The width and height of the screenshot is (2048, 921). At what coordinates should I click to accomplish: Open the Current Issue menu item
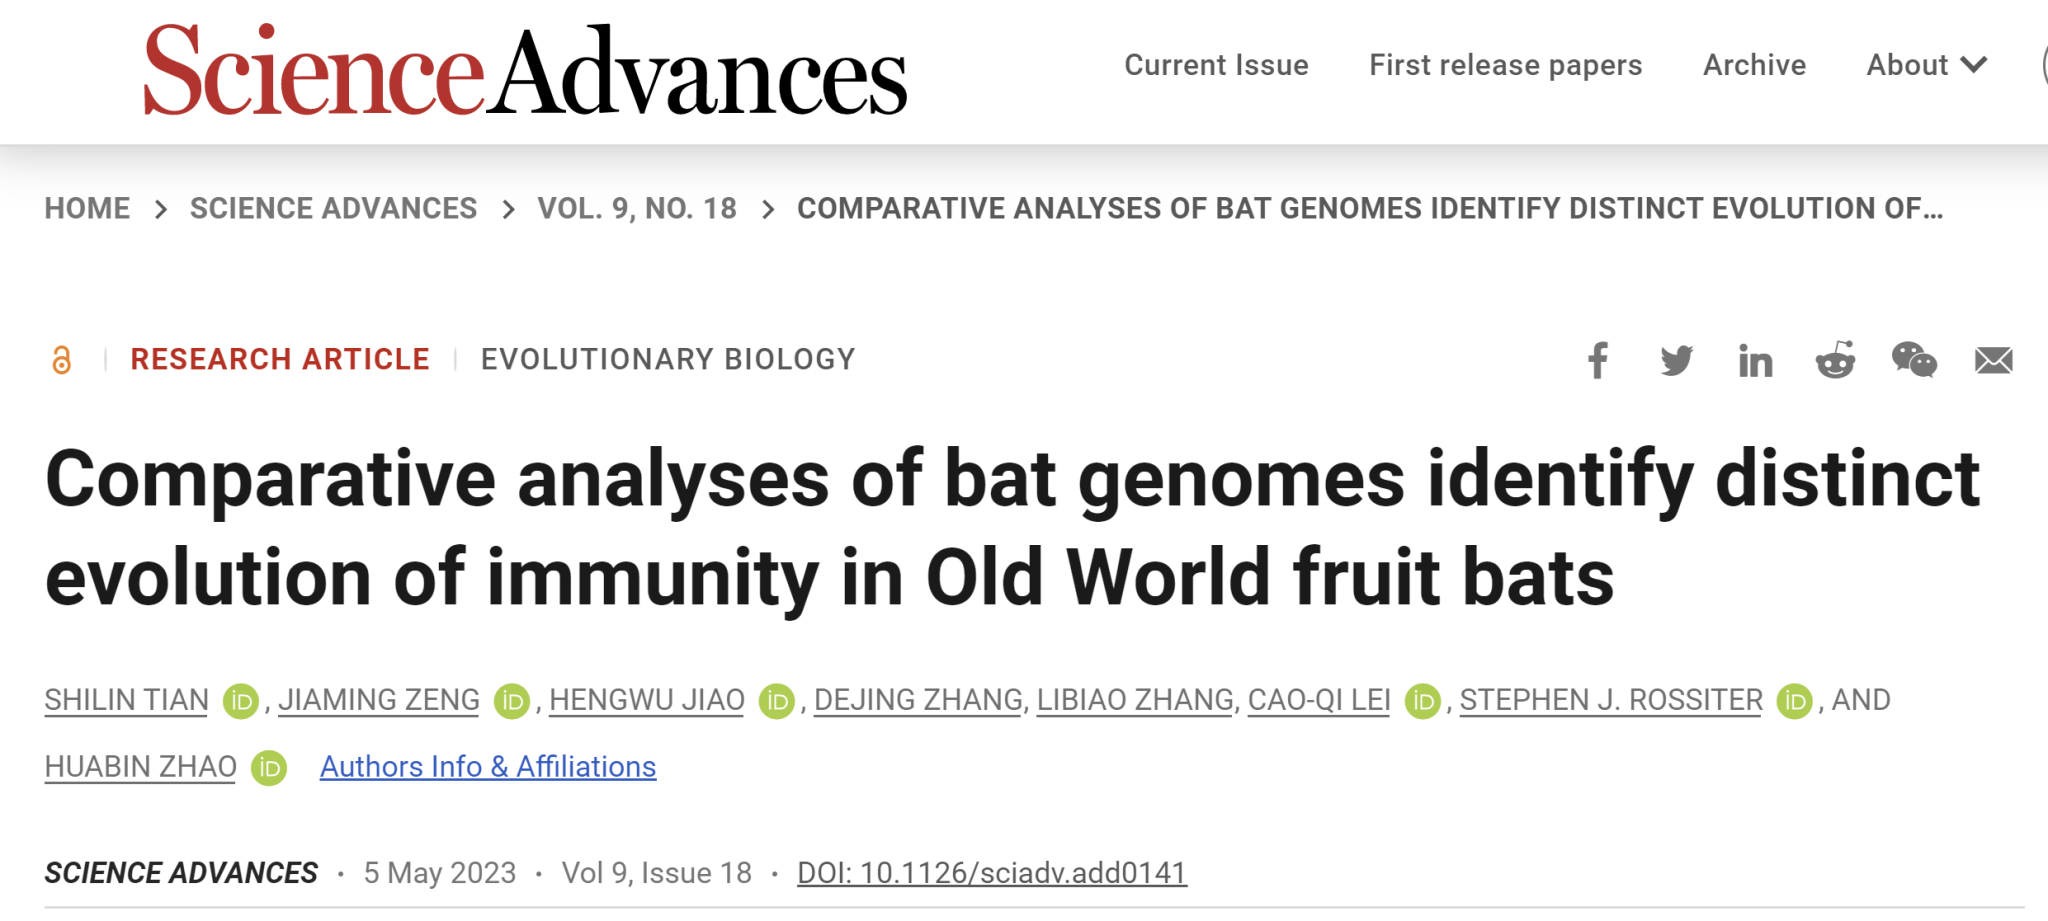[x=1216, y=65]
